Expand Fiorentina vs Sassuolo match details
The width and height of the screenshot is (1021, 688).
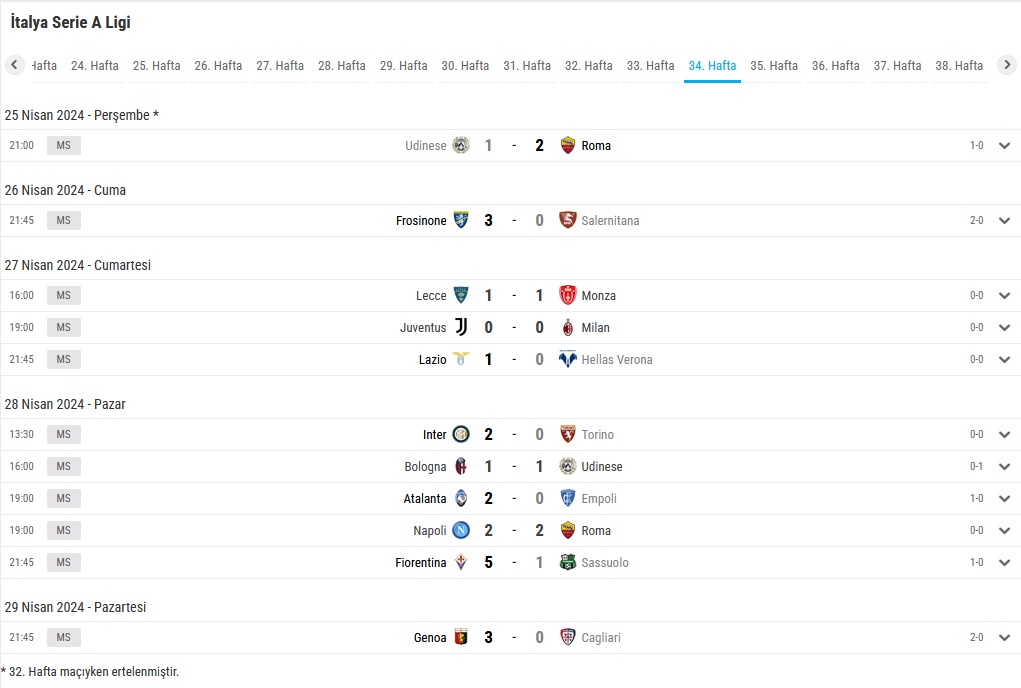(x=1005, y=562)
